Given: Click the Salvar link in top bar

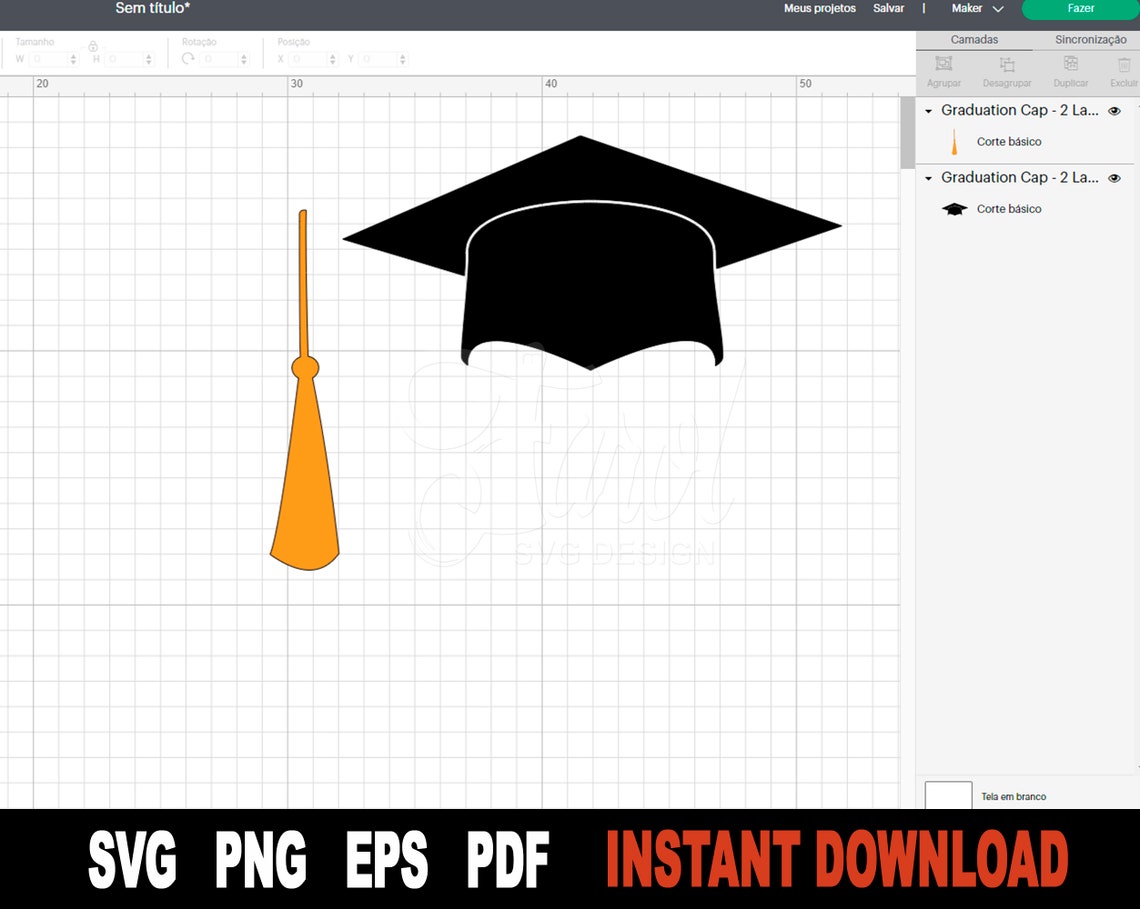Looking at the screenshot, I should (889, 8).
